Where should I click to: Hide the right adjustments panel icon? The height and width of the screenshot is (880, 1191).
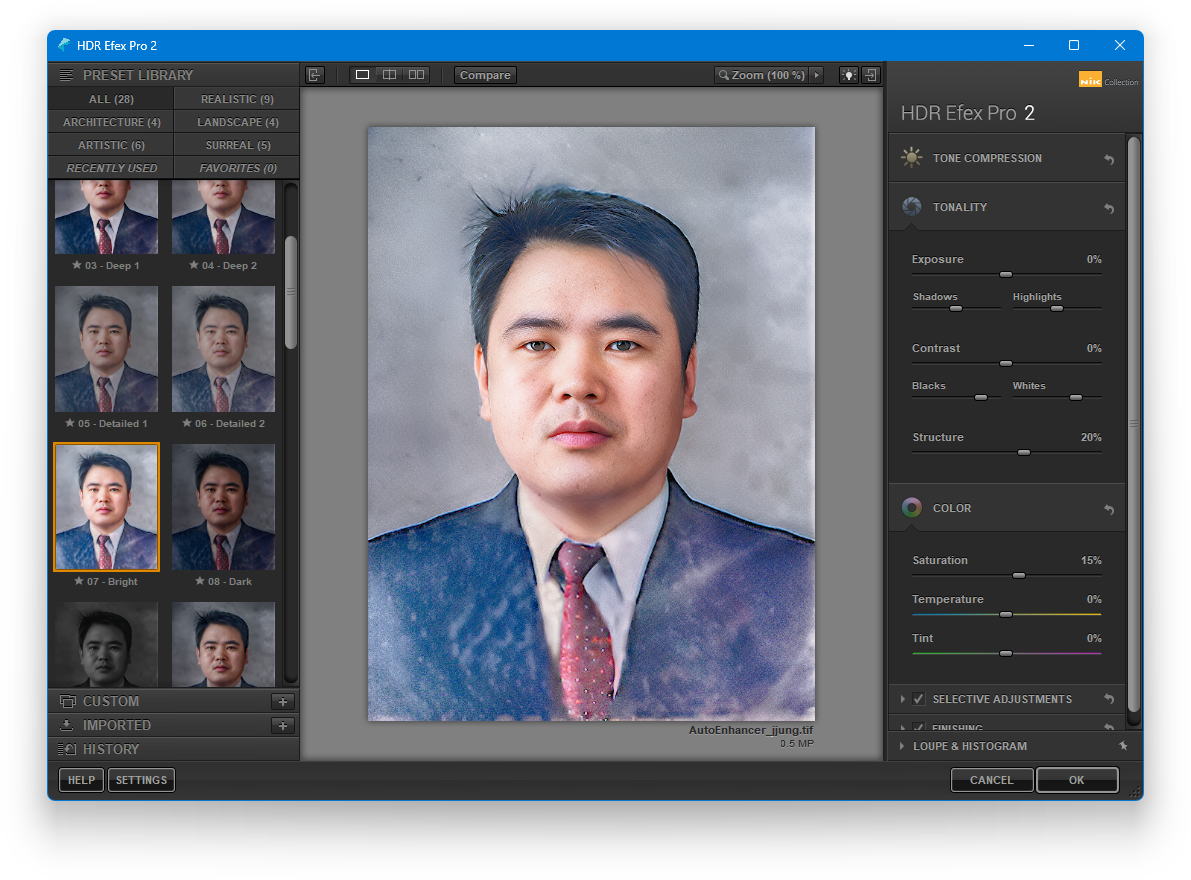coord(870,75)
